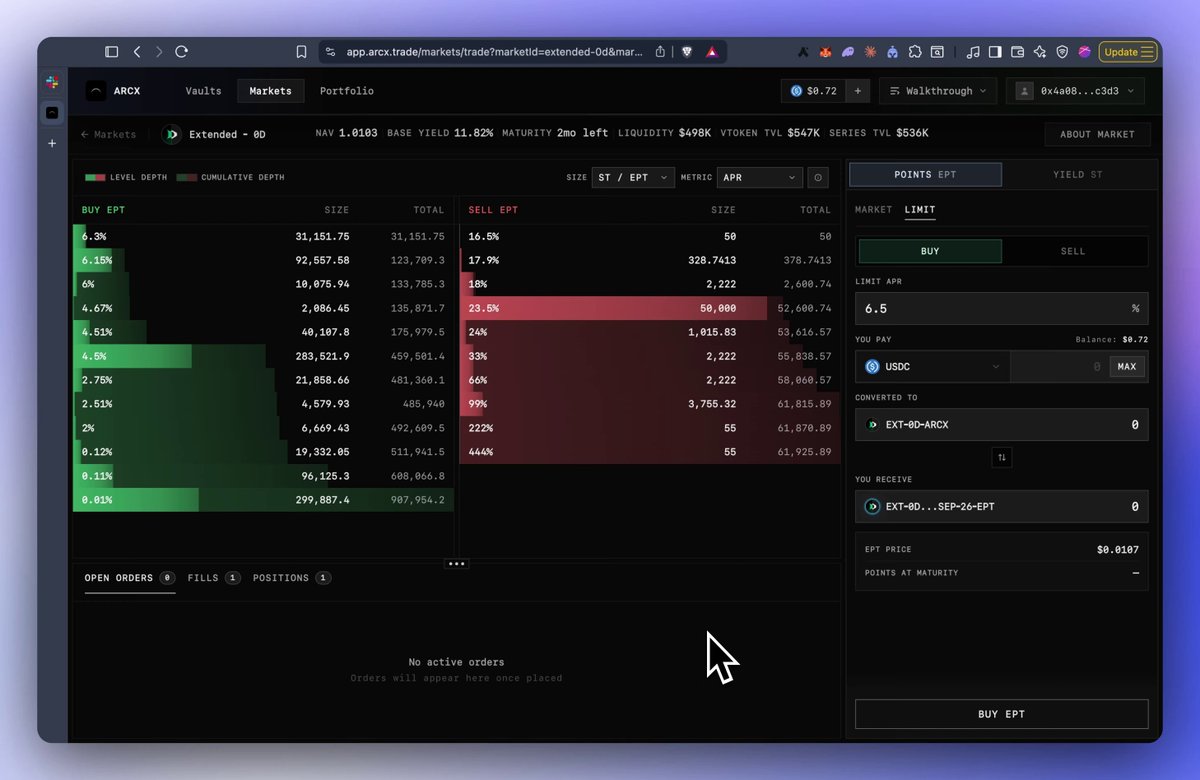This screenshot has height=780, width=1200.
Task: Submit with the Buy EPT button
Action: (1001, 714)
